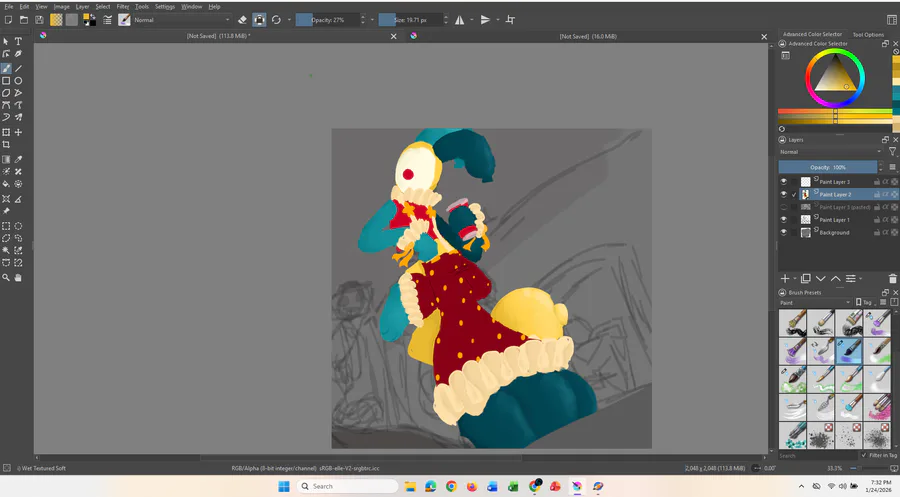Image resolution: width=900 pixels, height=497 pixels.
Task: Select the Zoom tool
Action: click(x=6, y=278)
